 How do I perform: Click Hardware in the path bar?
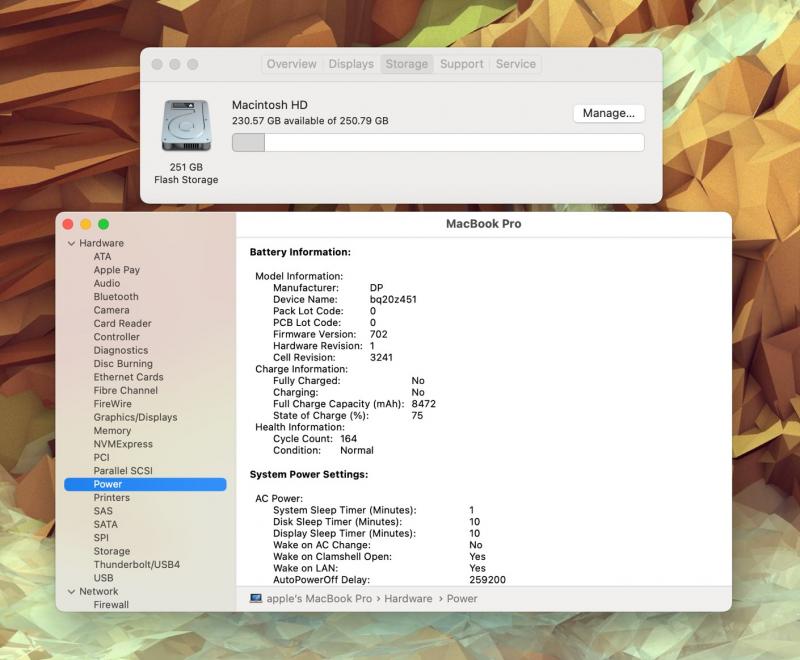[408, 599]
